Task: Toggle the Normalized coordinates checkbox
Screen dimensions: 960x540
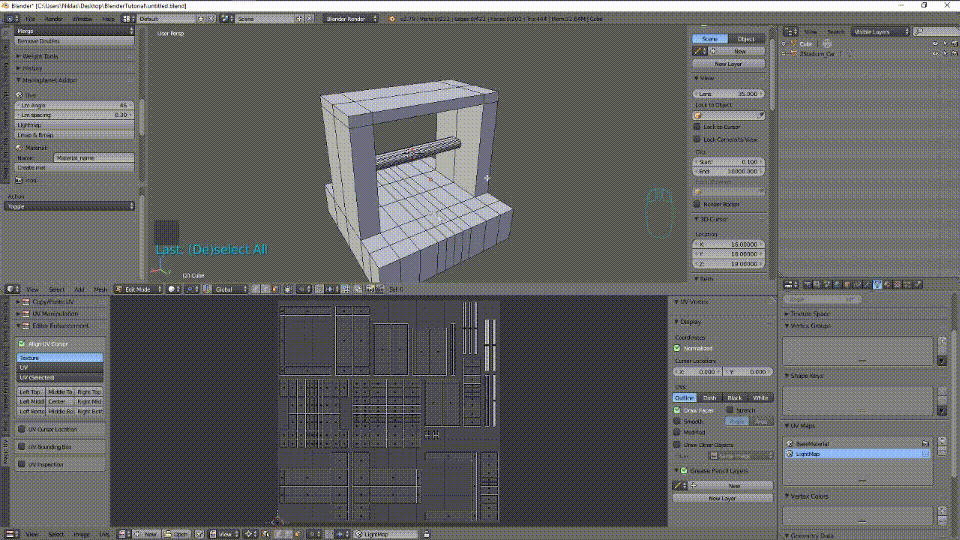Action: point(677,348)
